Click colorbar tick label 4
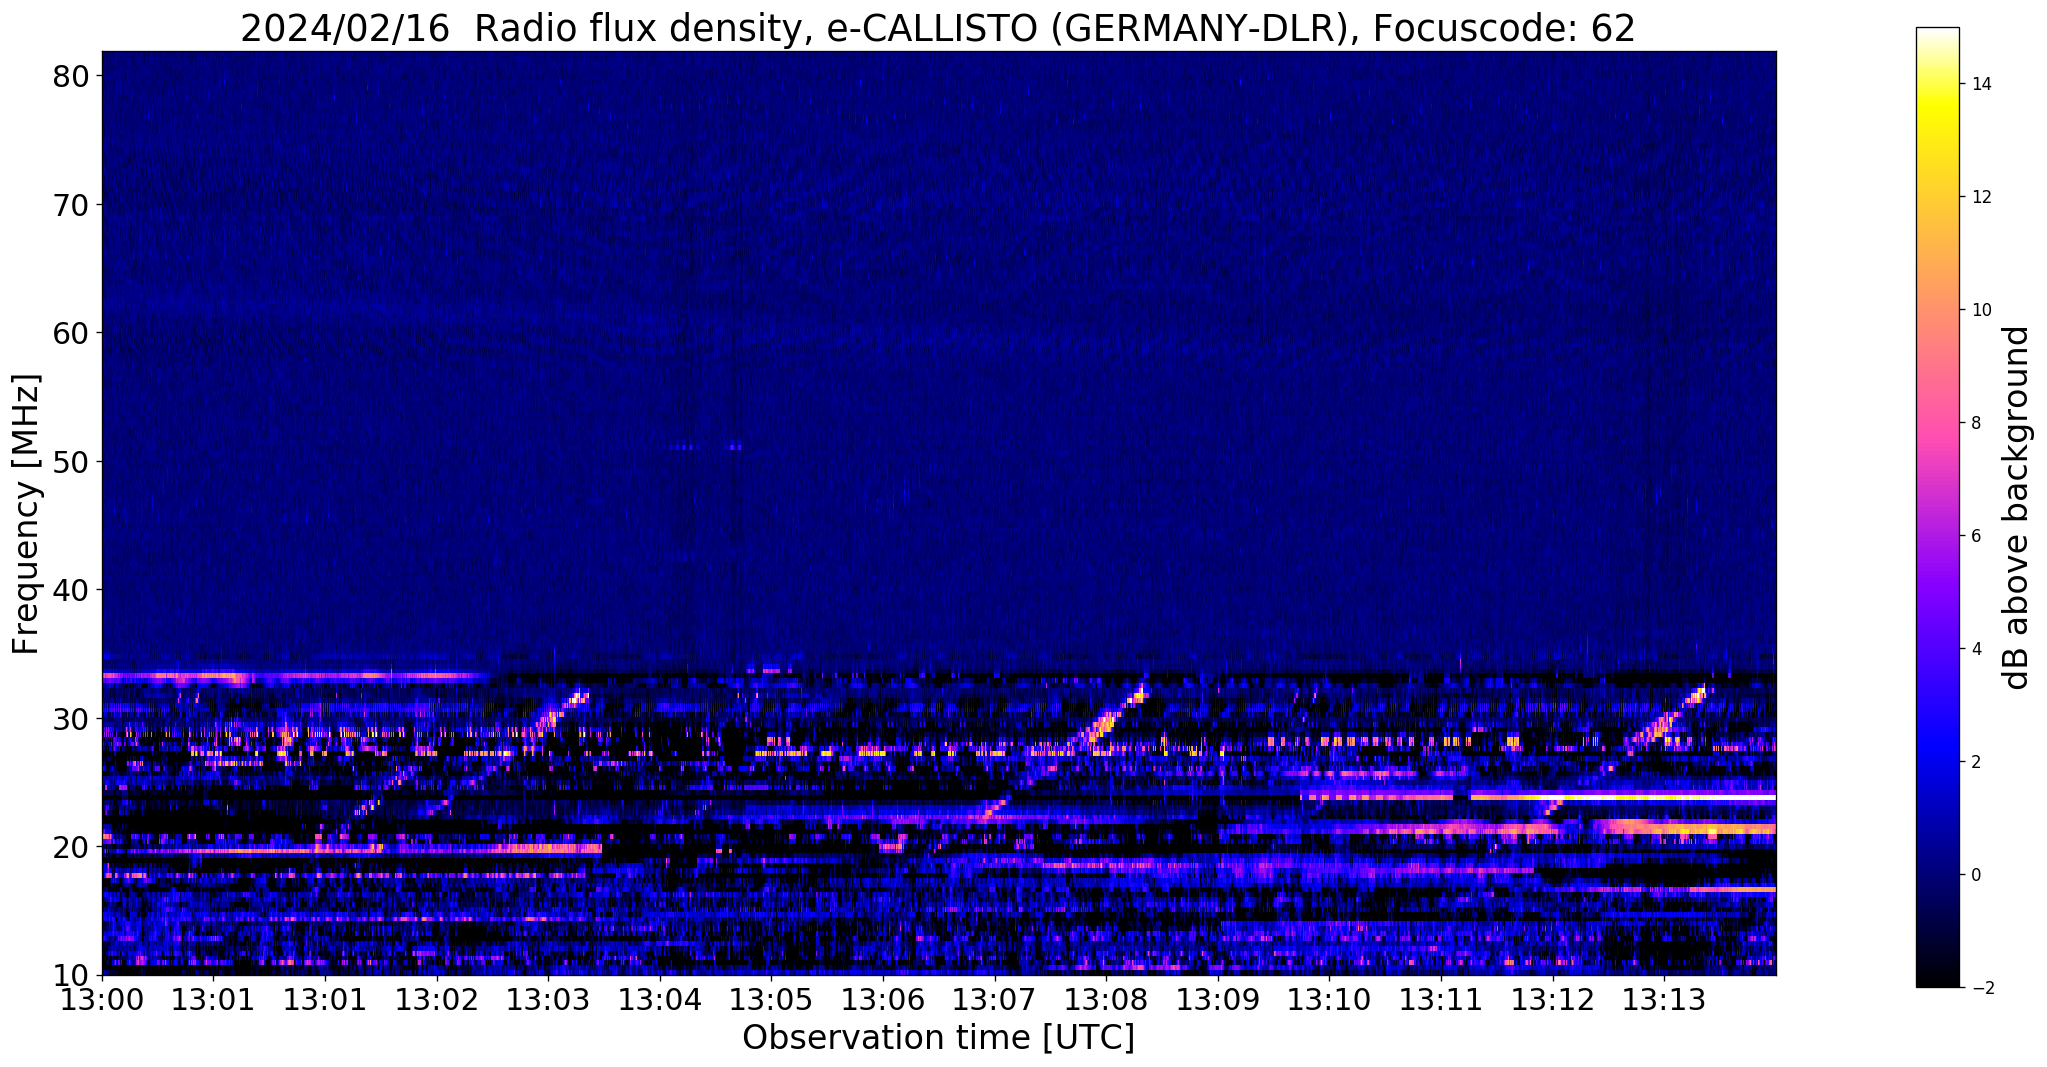2047x1067 pixels. pyautogui.click(x=1974, y=649)
